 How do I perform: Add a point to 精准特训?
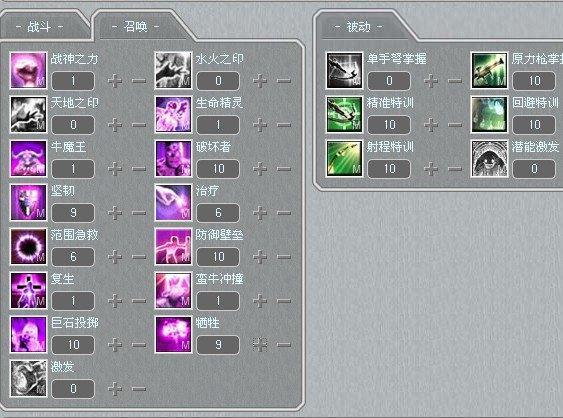(x=431, y=125)
